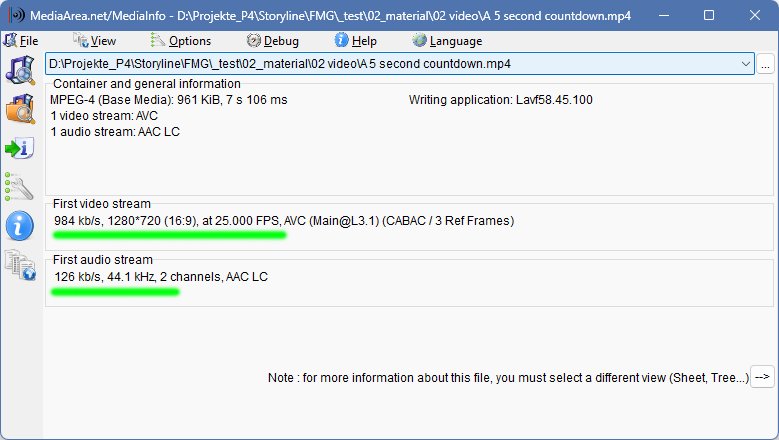Viewport: 779px width, 440px height.
Task: Click 'Container and general information' heading
Action: point(147,83)
